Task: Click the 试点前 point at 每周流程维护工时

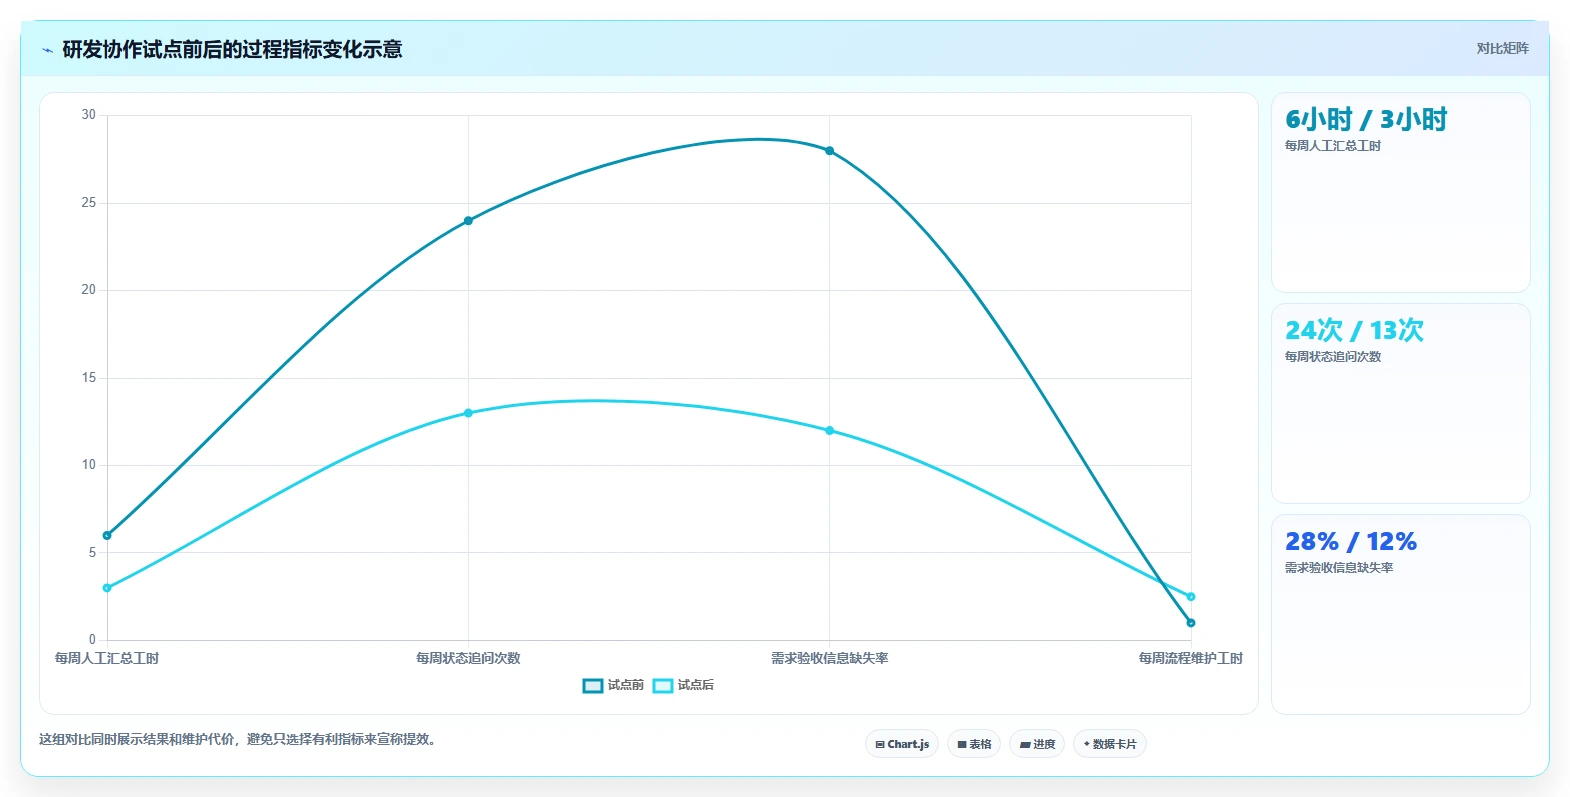Action: [x=1191, y=623]
